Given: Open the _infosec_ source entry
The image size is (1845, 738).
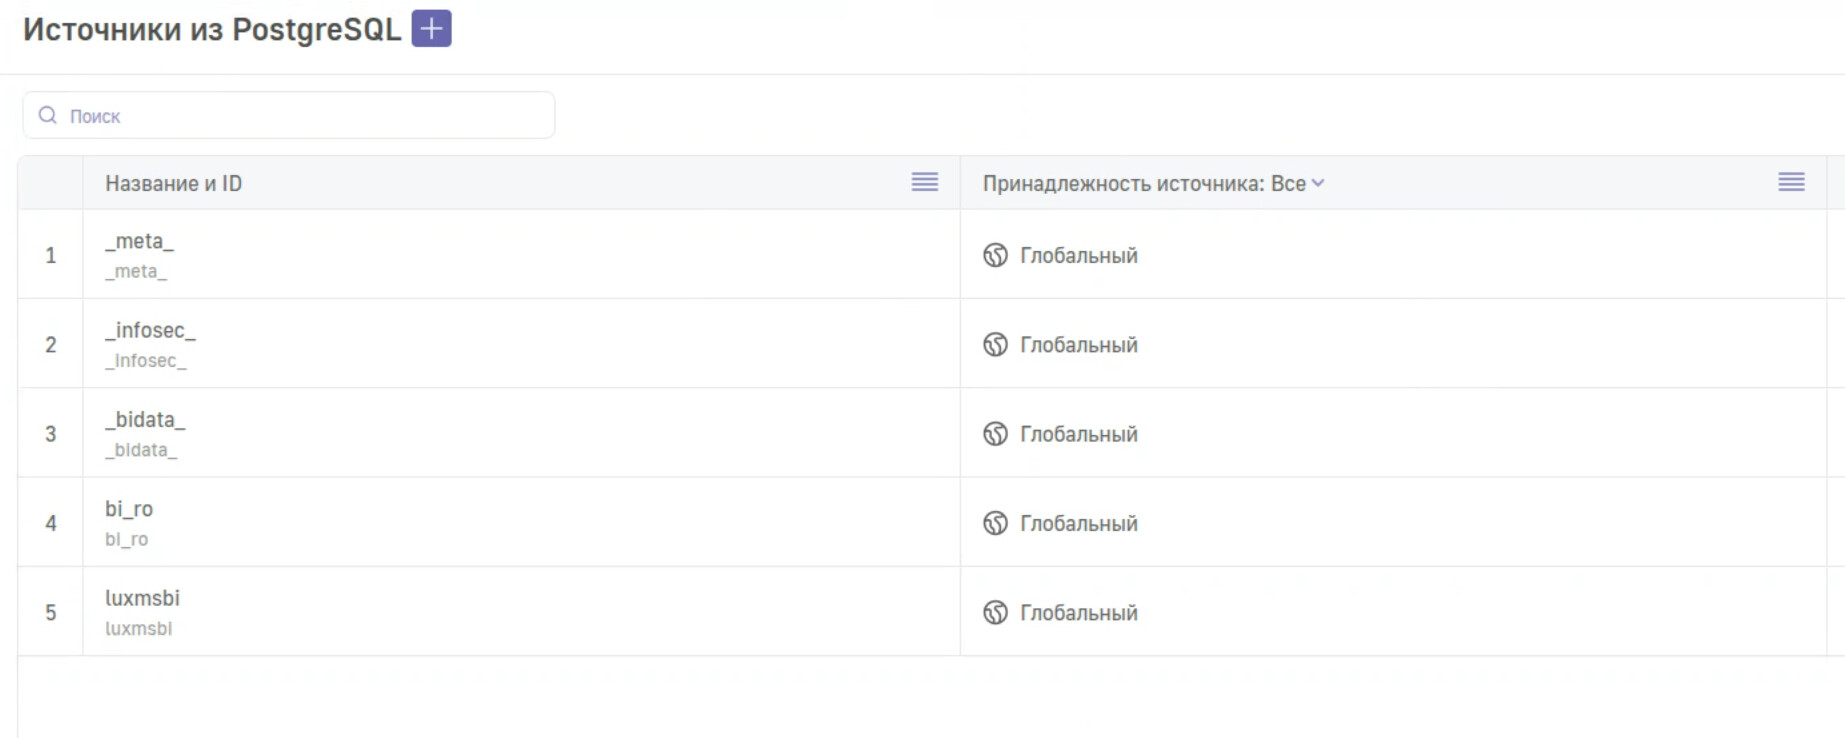Looking at the screenshot, I should 150,331.
